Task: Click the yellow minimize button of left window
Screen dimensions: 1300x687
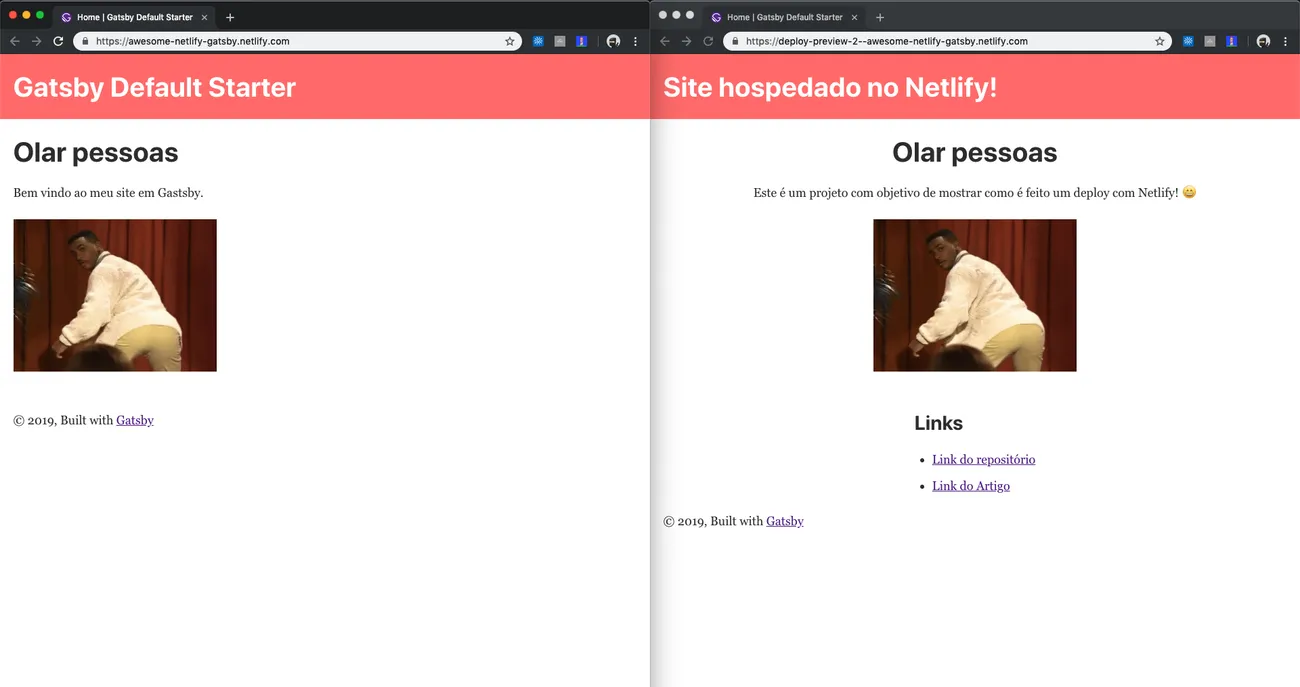Action: tap(26, 15)
